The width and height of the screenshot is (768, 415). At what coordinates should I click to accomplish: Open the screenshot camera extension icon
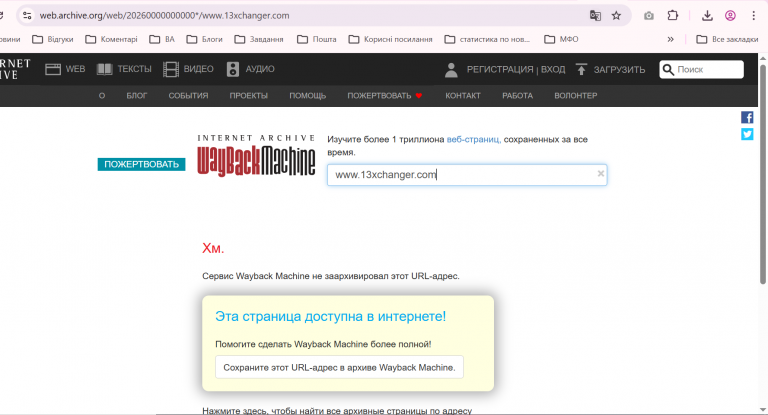[648, 16]
